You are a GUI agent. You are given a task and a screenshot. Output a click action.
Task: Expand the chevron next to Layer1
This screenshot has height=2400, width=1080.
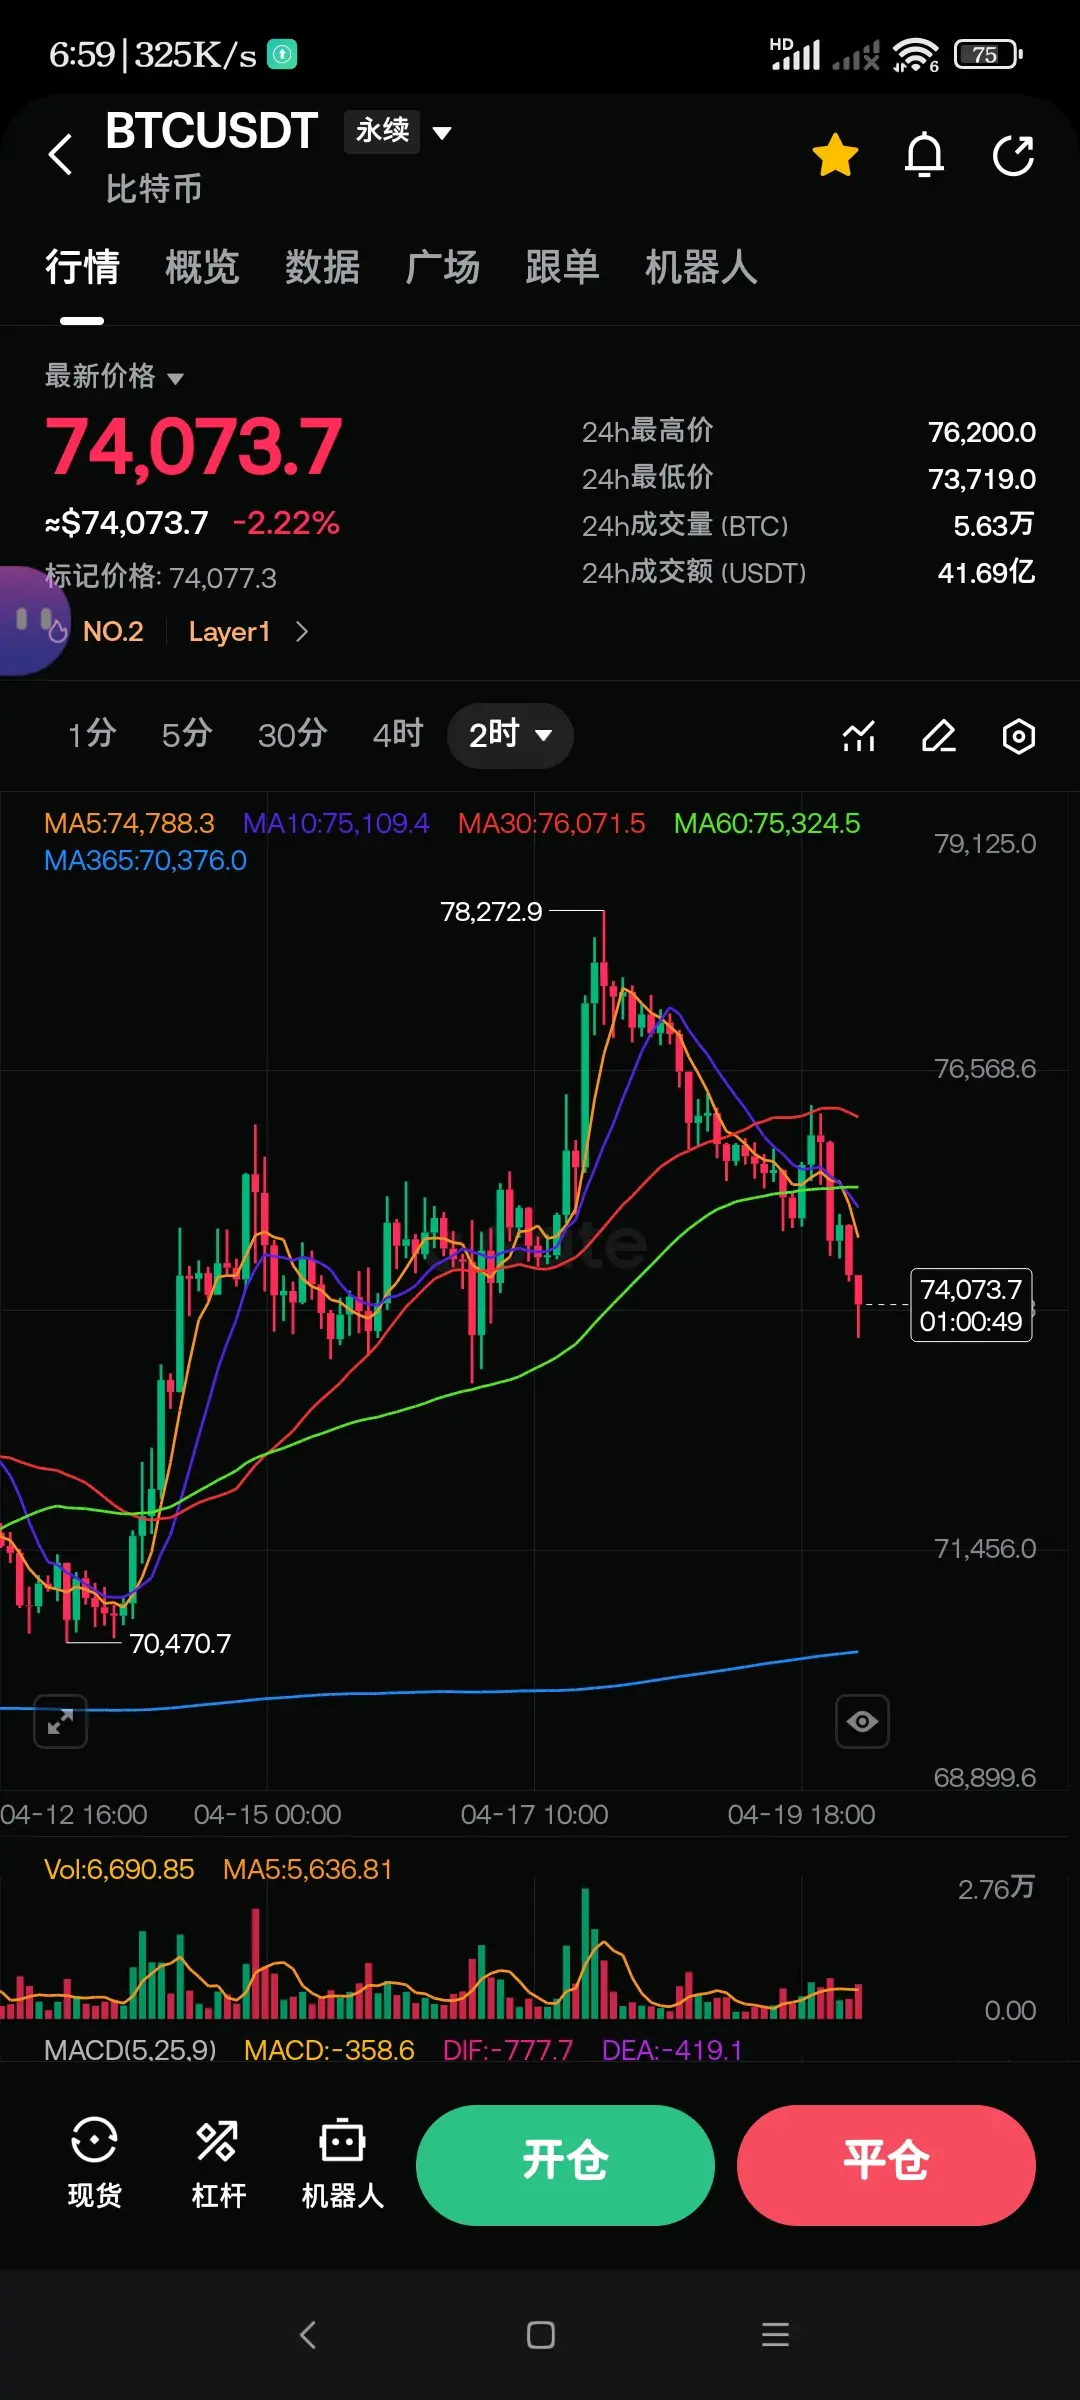(x=302, y=631)
